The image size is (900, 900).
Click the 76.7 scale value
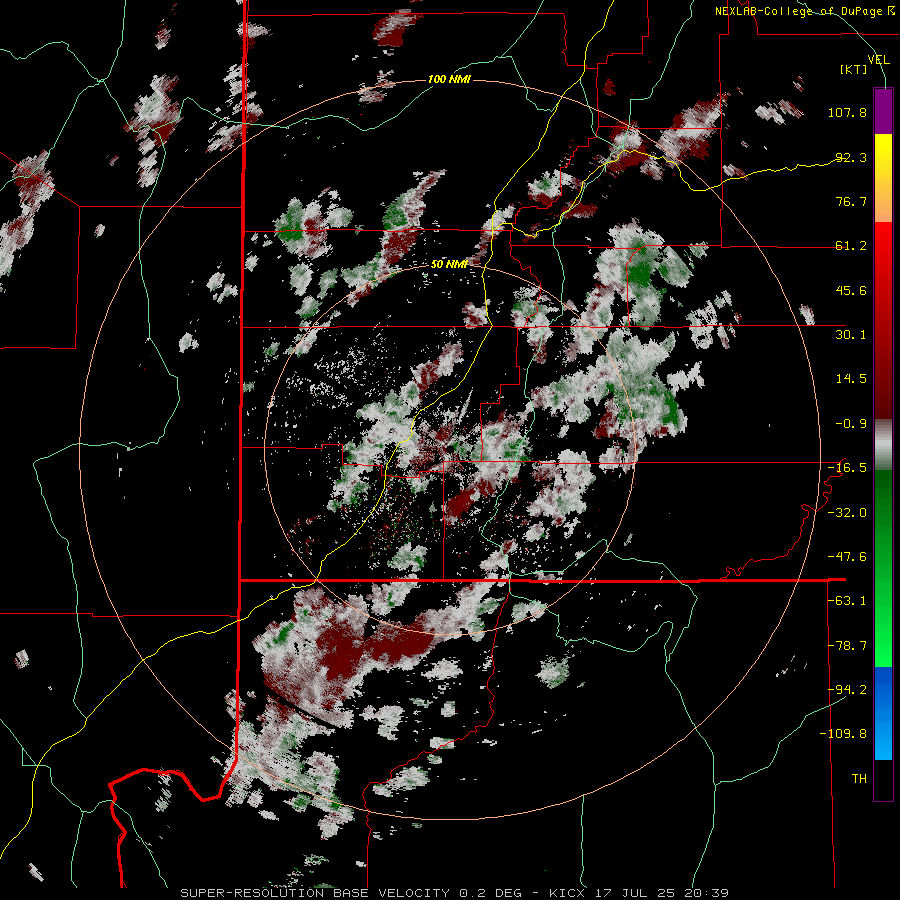pyautogui.click(x=851, y=201)
